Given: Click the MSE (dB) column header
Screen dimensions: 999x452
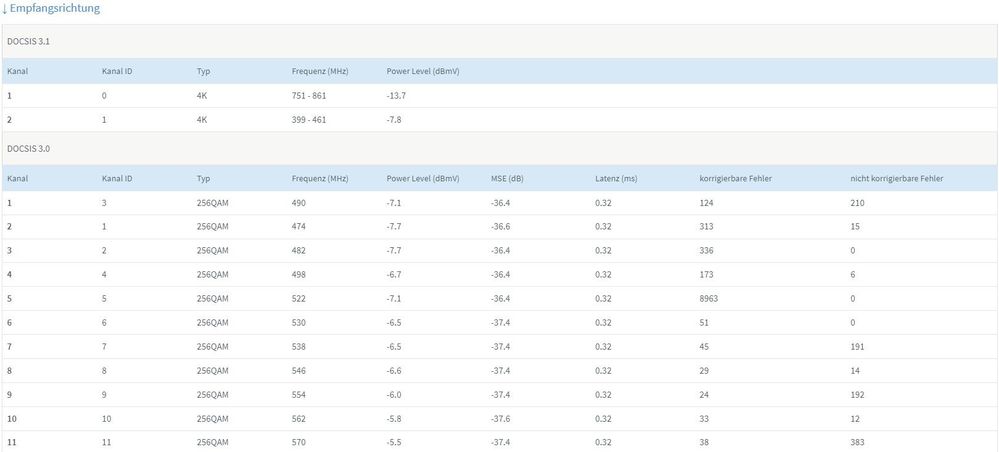Looking at the screenshot, I should tap(507, 179).
